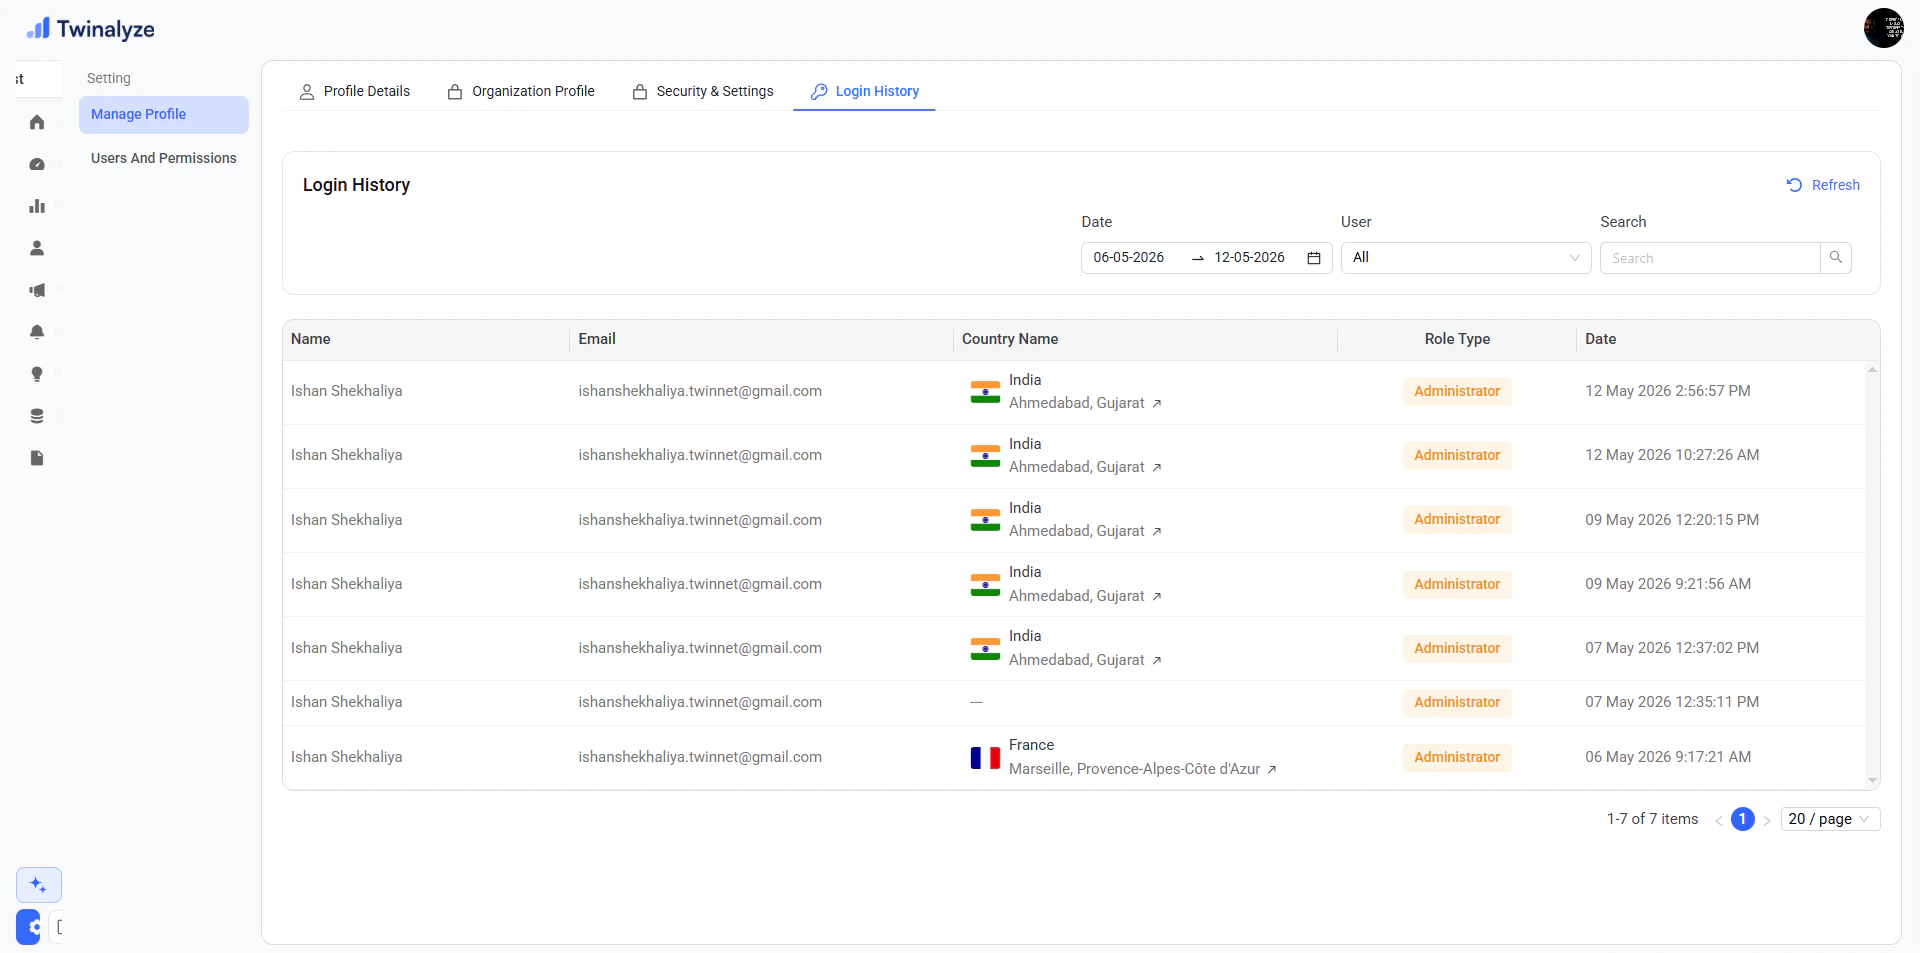Open Marseille location external link arrow
1920x953 pixels.
1272,770
